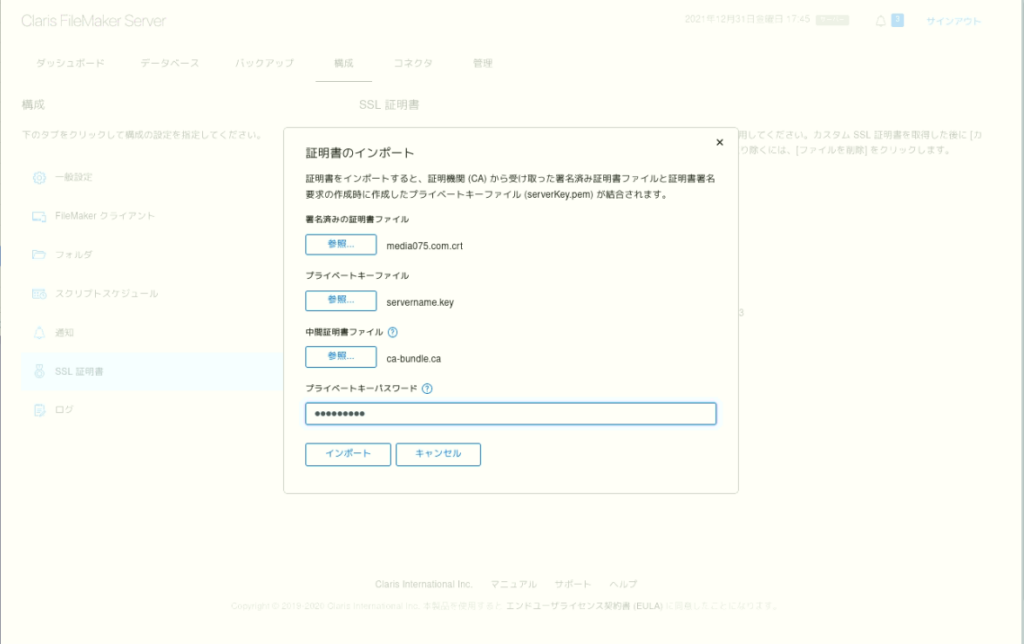1024x644 pixels.
Task: Open FileMaker クライアント settings
Action: (x=104, y=216)
